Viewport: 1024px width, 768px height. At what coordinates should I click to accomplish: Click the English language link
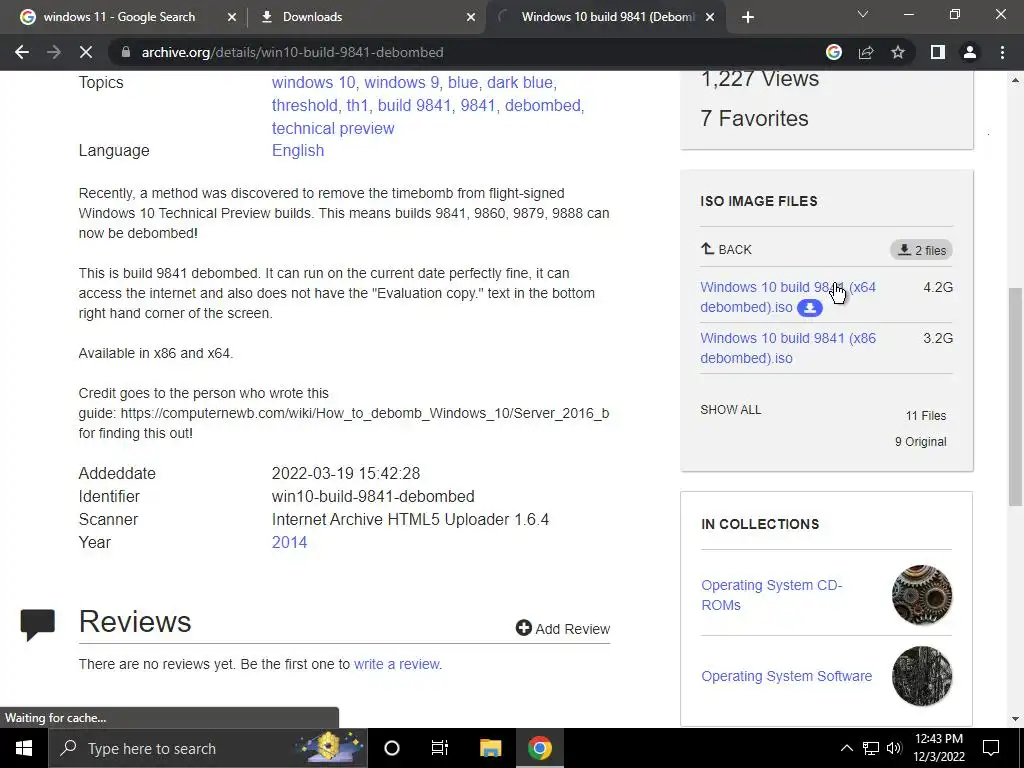click(x=298, y=150)
